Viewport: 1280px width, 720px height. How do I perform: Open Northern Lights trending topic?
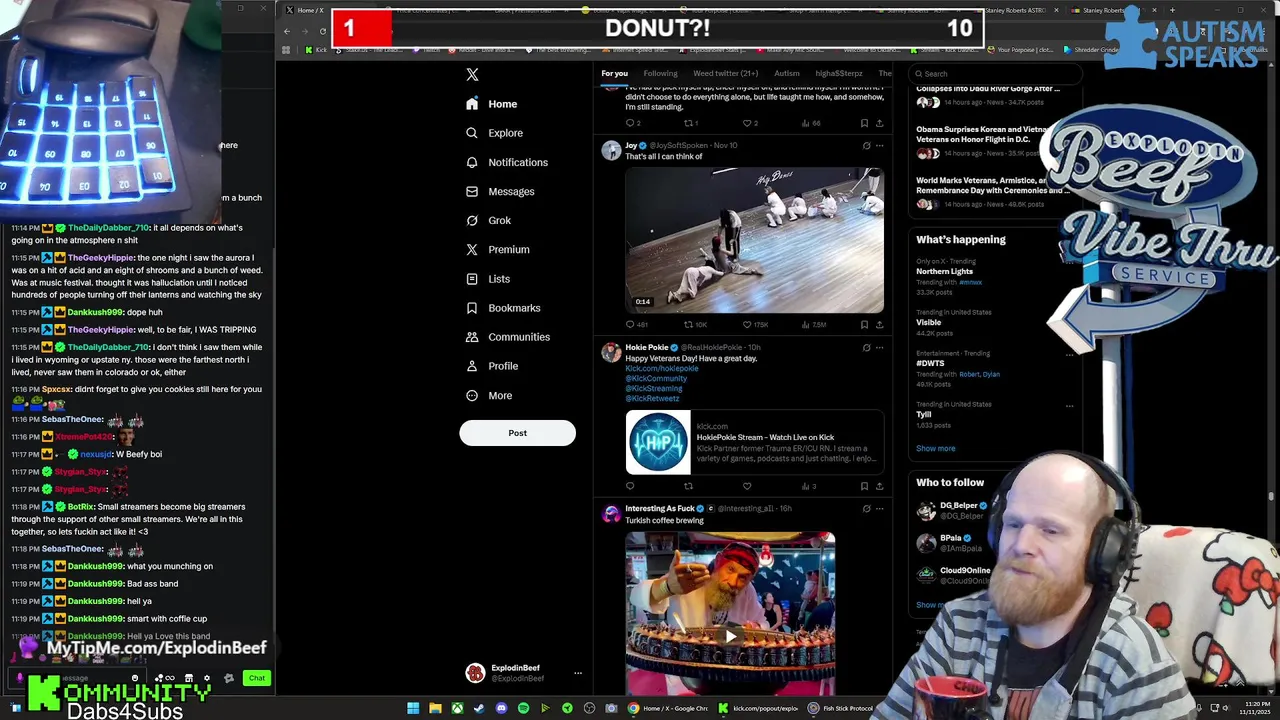click(944, 271)
